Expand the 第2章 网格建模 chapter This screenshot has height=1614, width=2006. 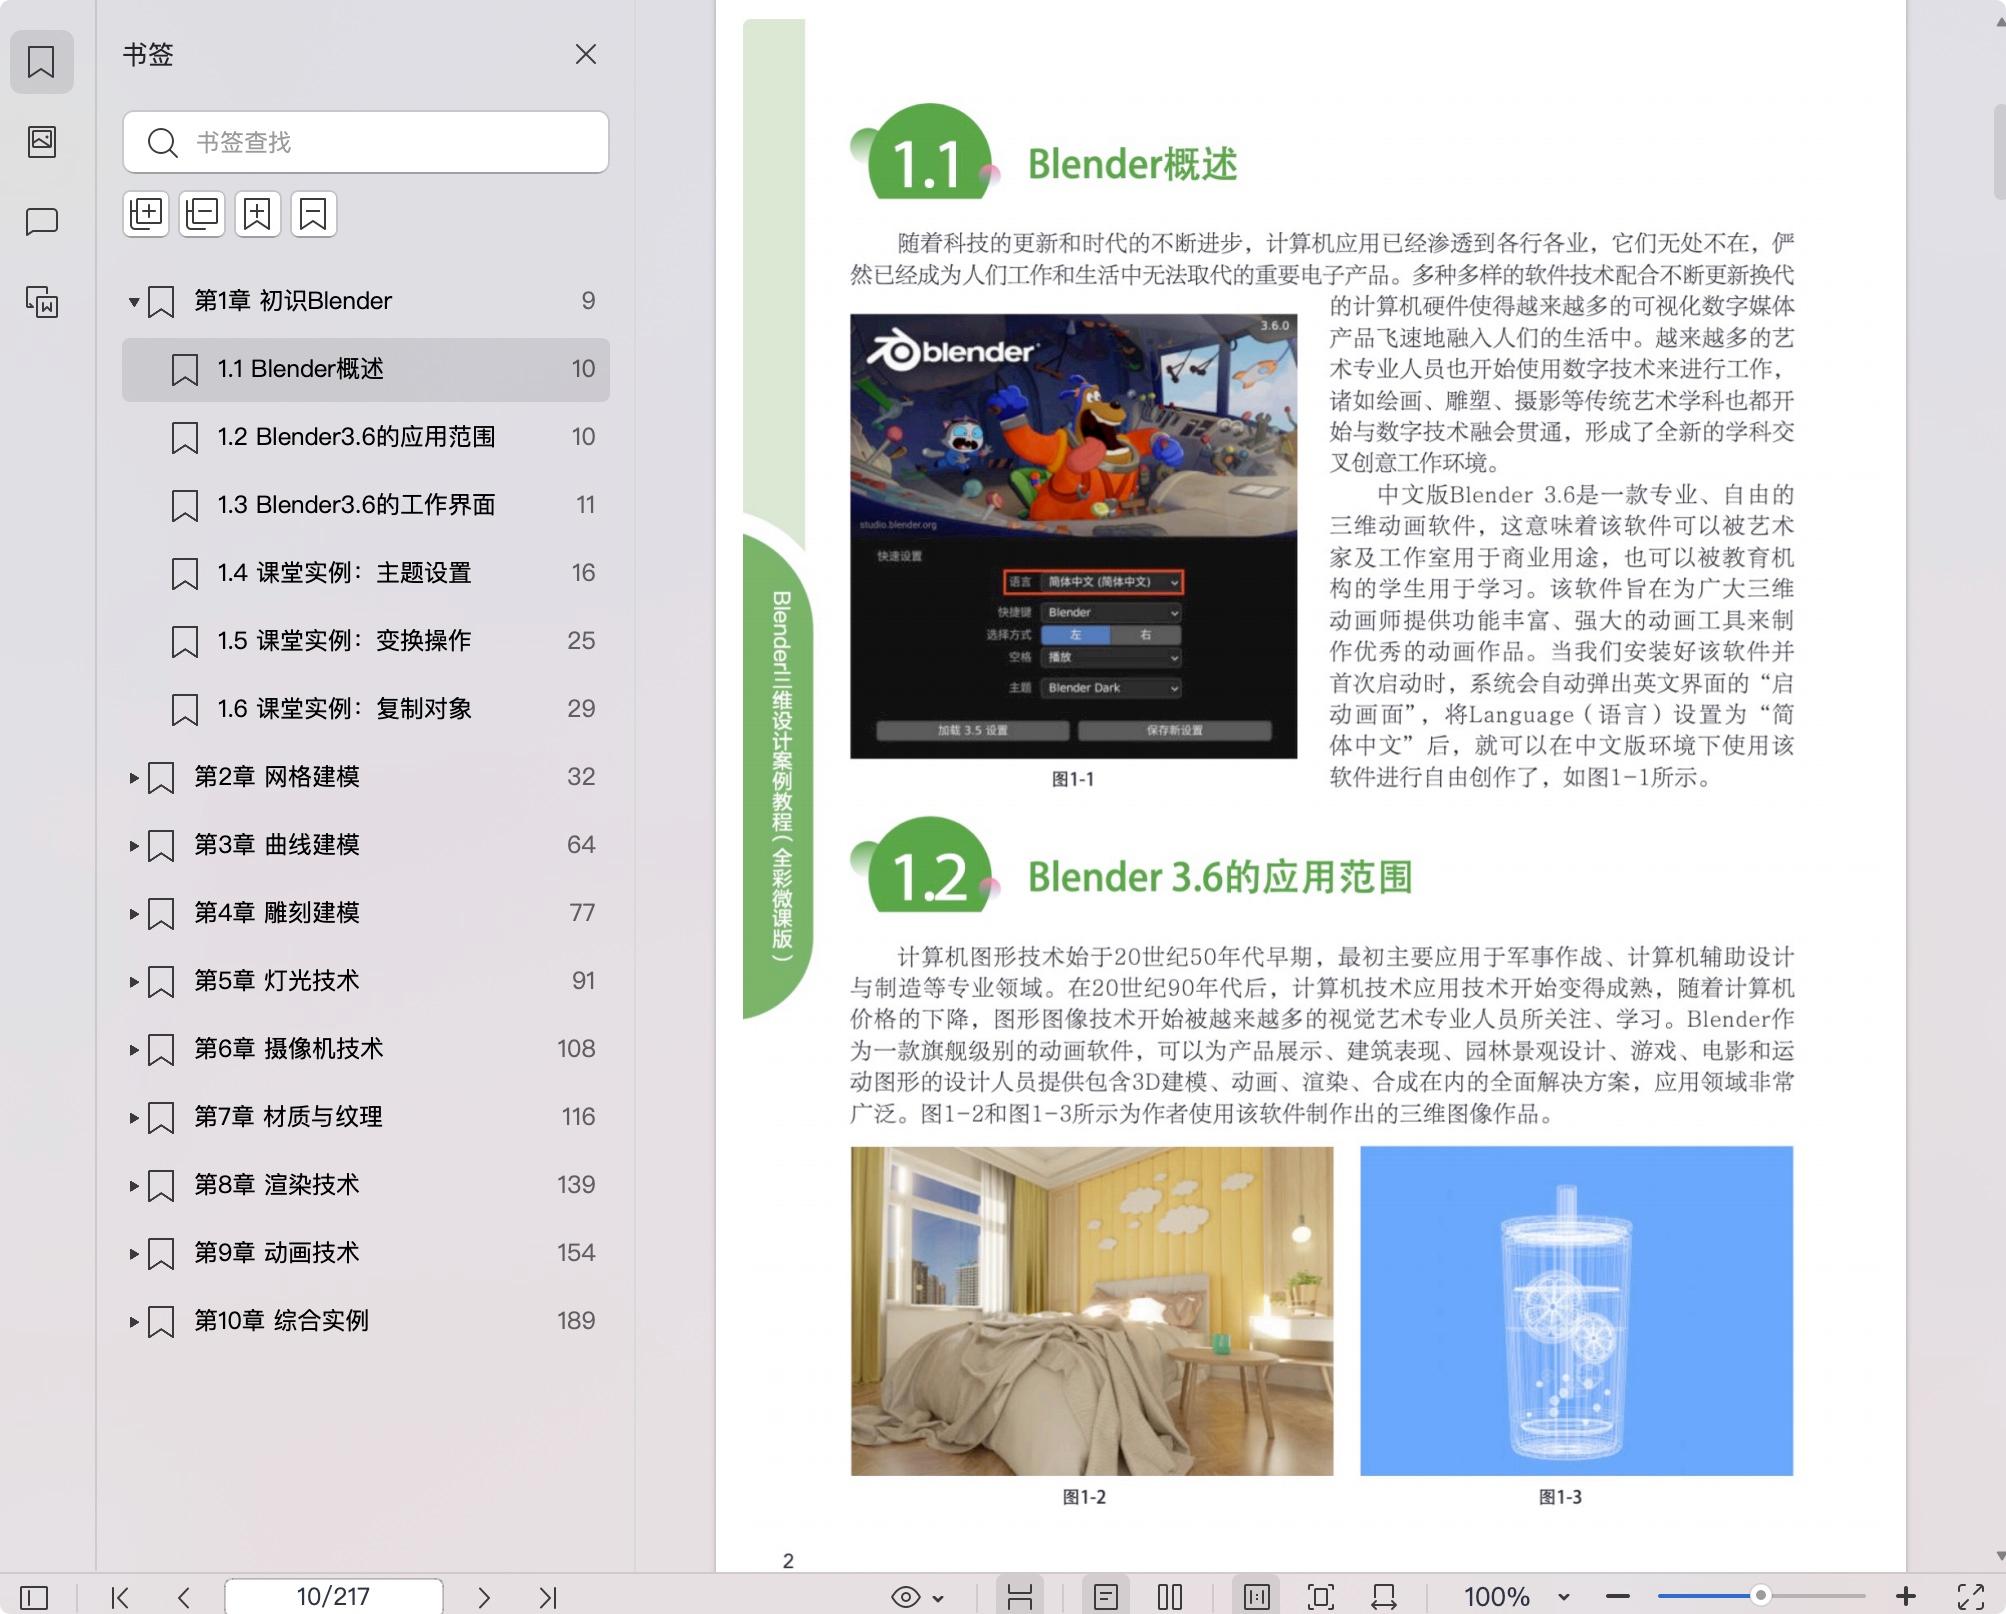coord(133,777)
